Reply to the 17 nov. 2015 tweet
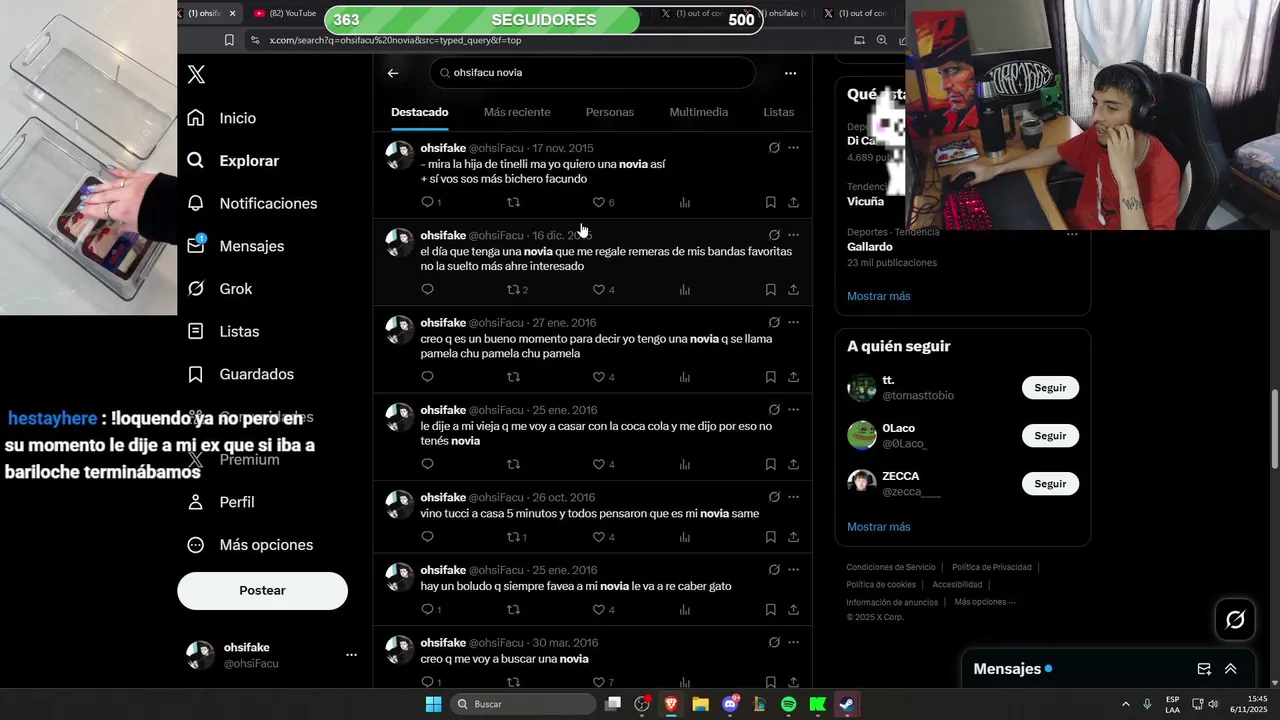 (x=427, y=202)
